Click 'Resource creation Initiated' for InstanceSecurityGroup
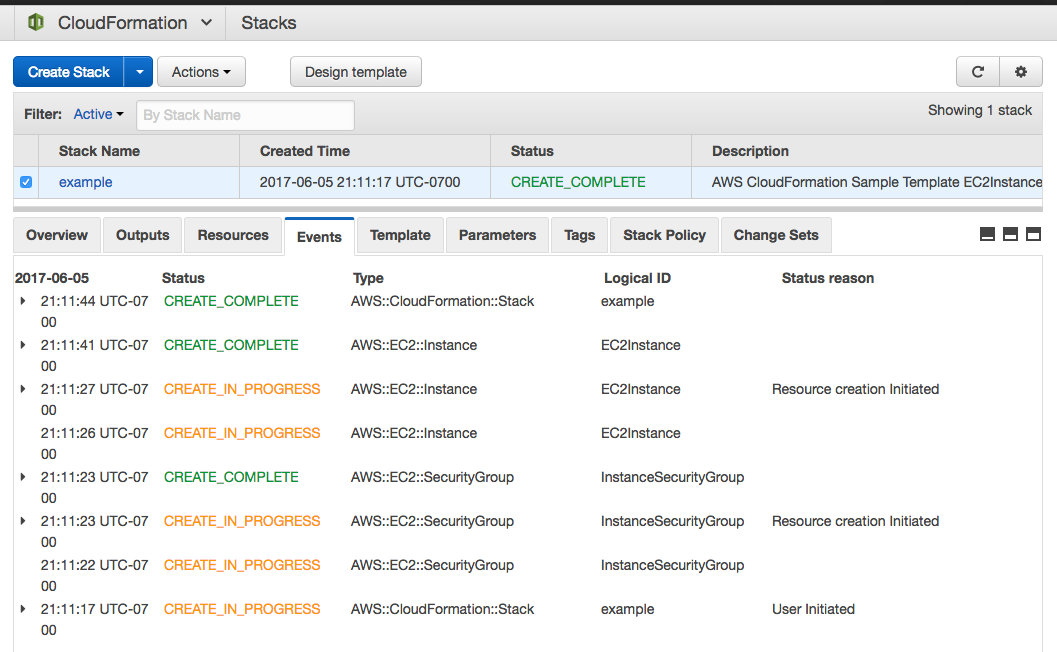 tap(855, 521)
